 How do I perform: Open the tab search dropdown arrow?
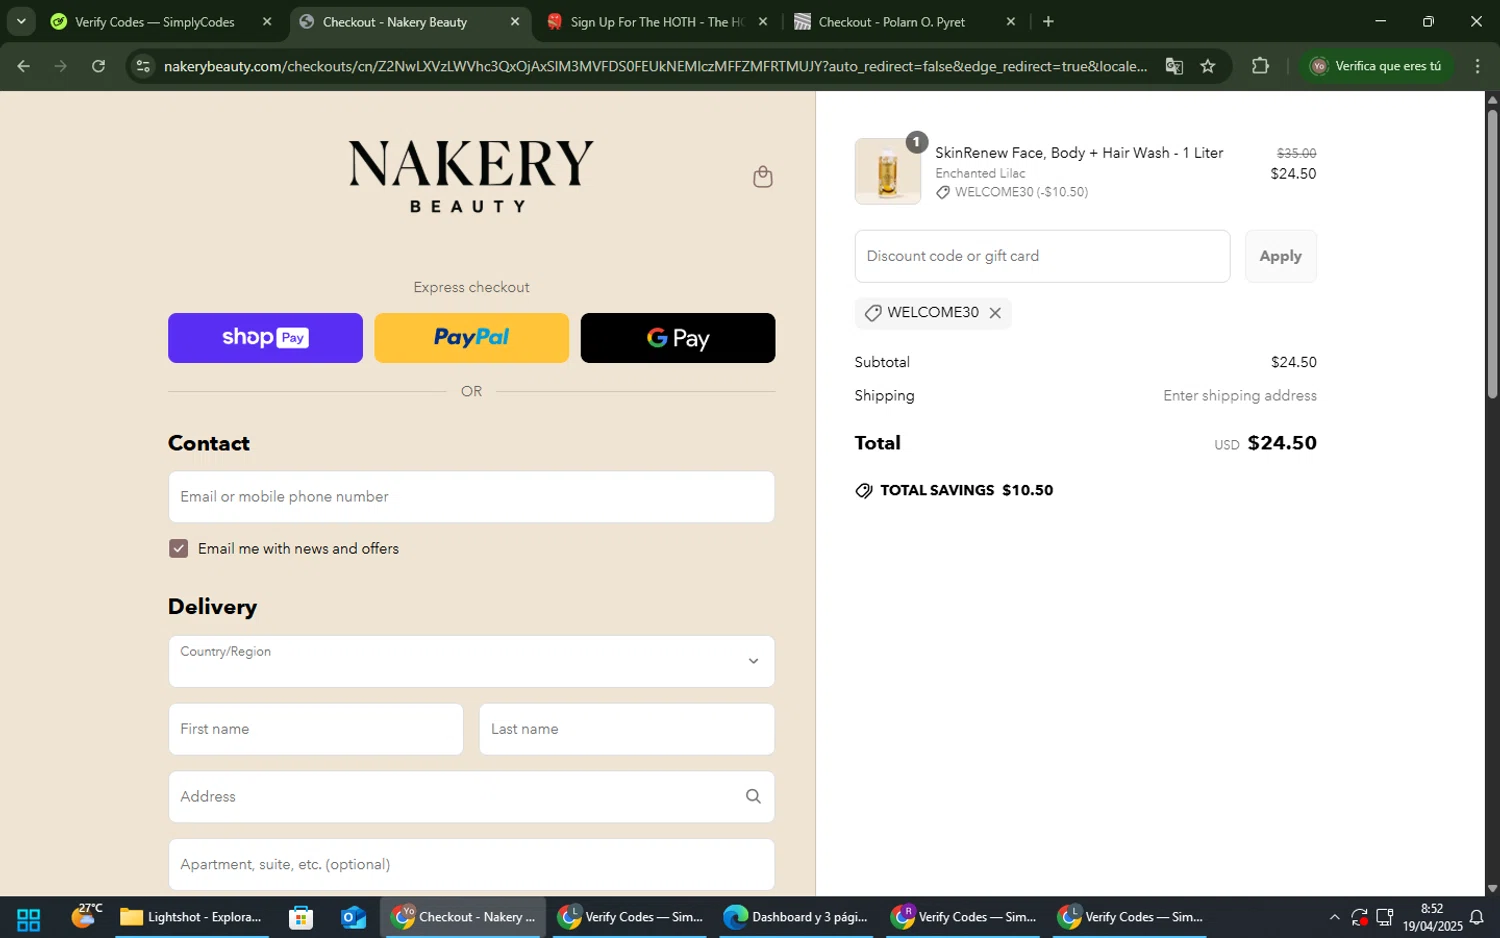[21, 21]
